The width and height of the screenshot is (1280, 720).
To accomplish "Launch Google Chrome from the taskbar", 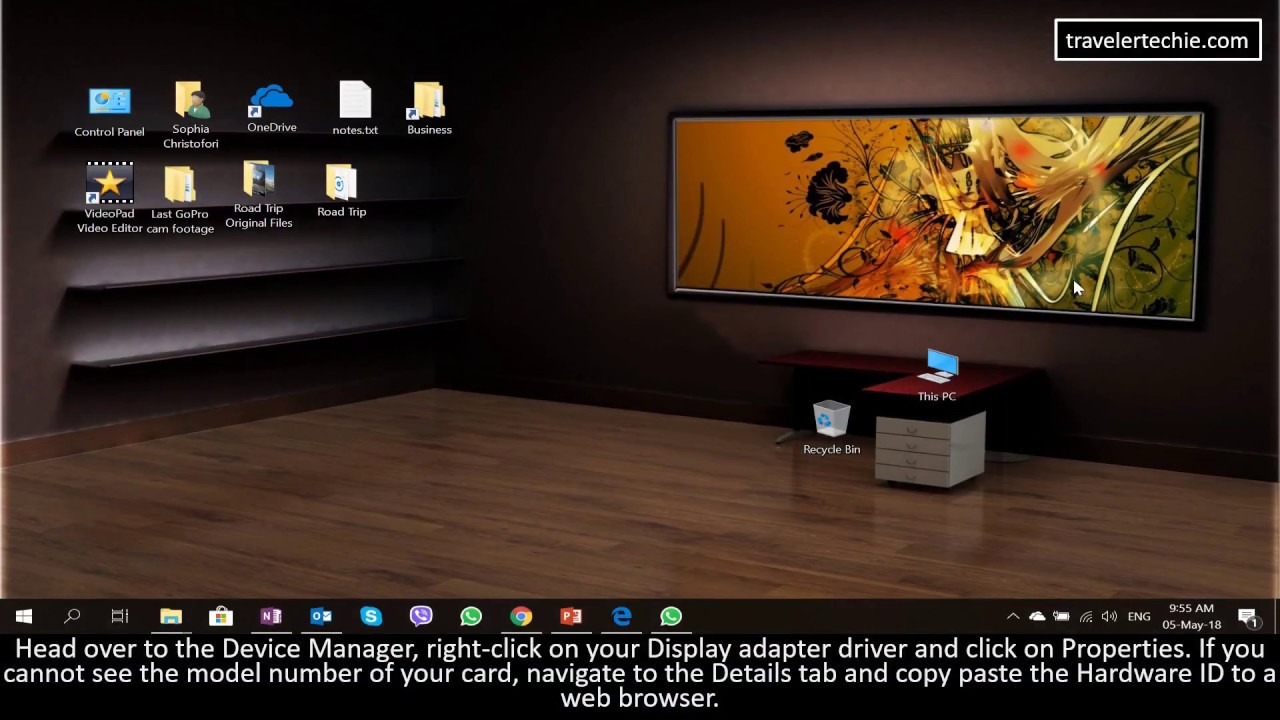I will (x=521, y=616).
